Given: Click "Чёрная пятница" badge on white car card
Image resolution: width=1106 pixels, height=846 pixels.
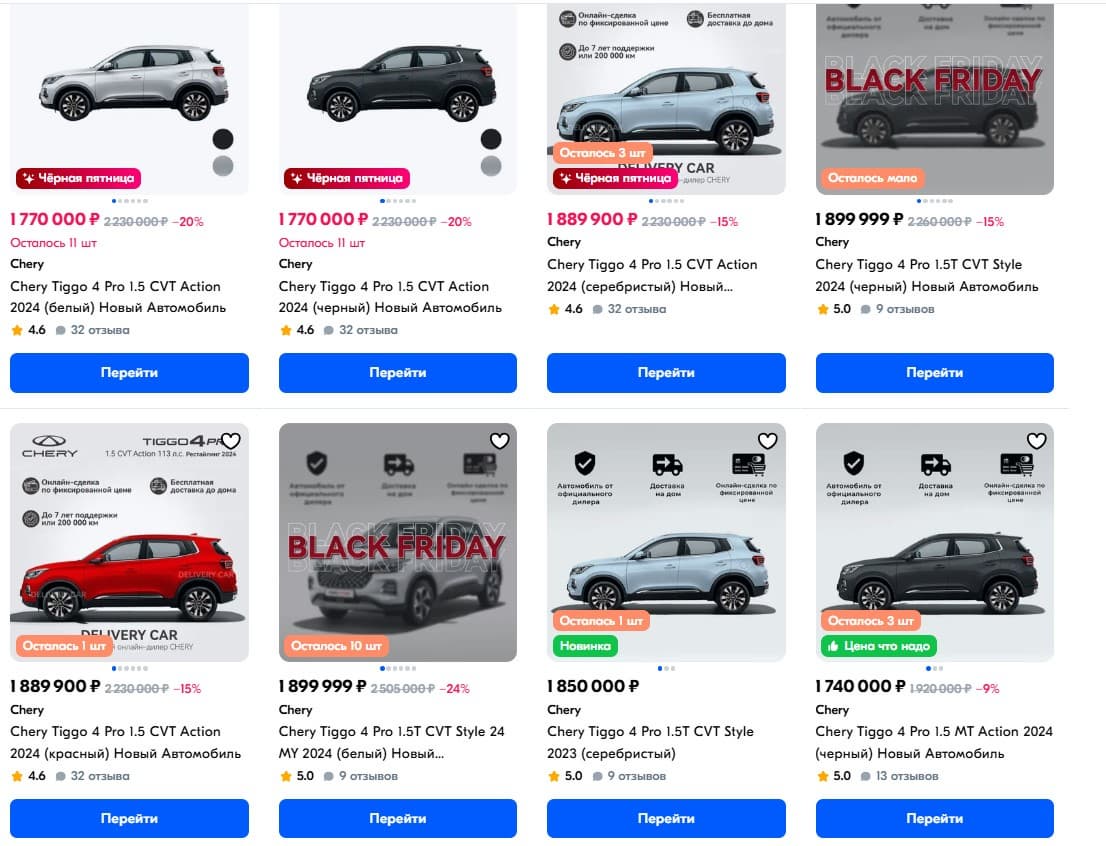Looking at the screenshot, I should pyautogui.click(x=79, y=178).
